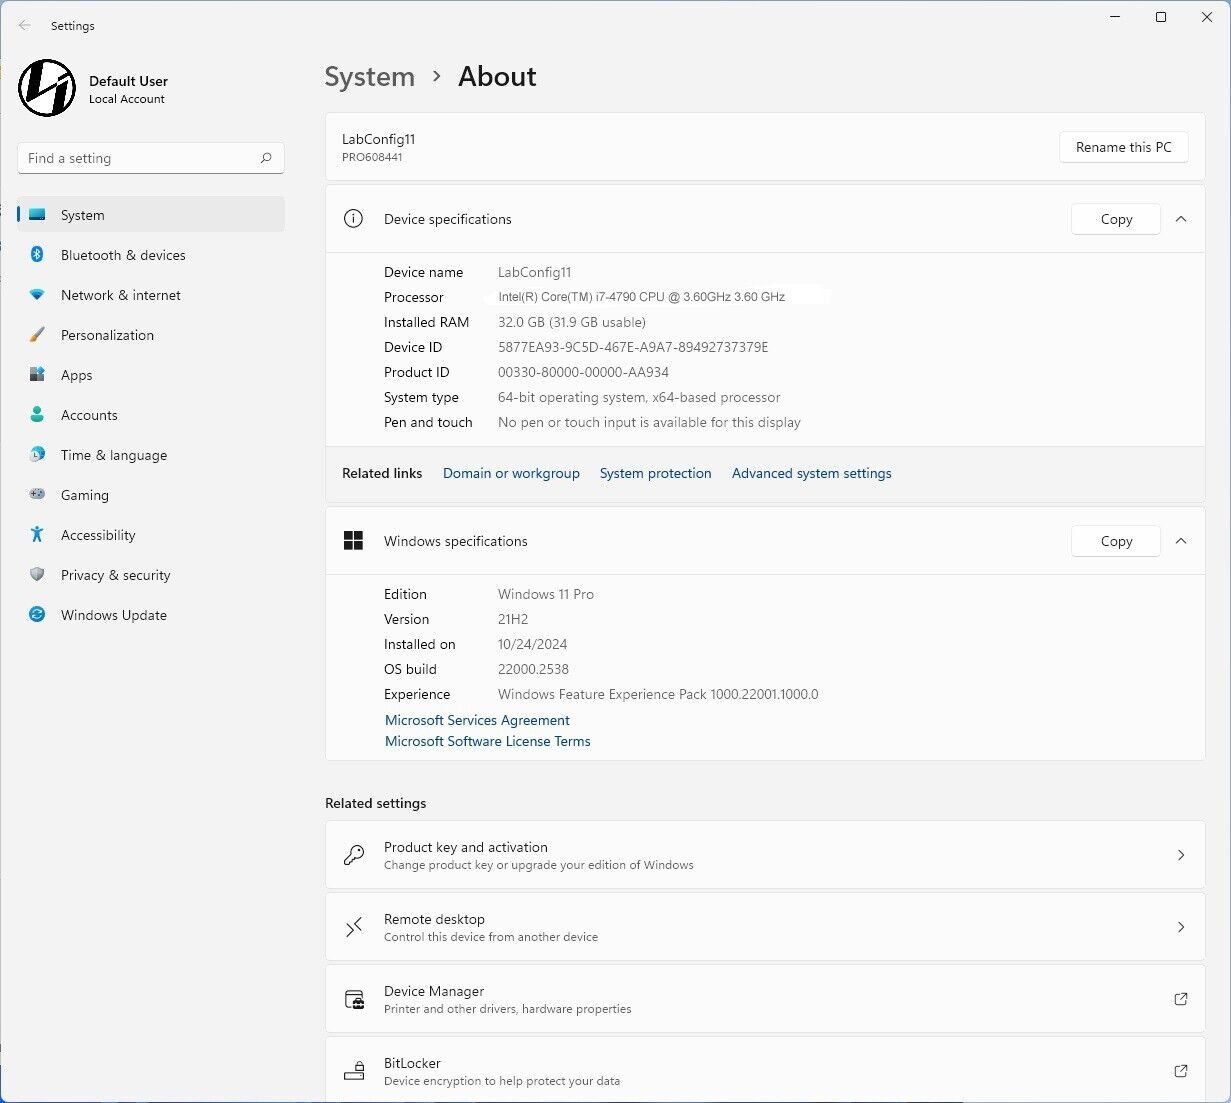Viewport: 1231px width, 1103px height.
Task: Click the BitLocker lock icon
Action: point(354,1071)
